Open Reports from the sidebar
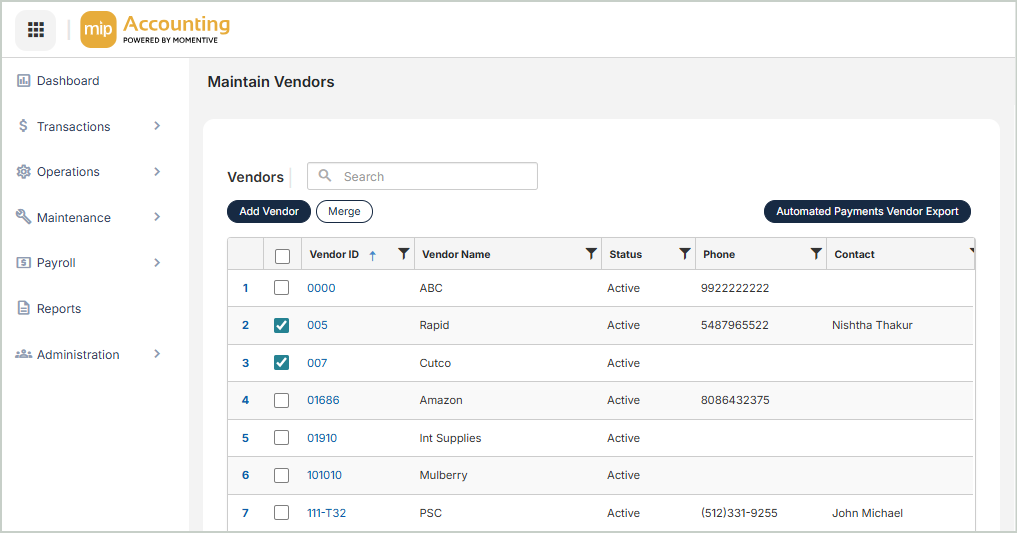 [58, 309]
